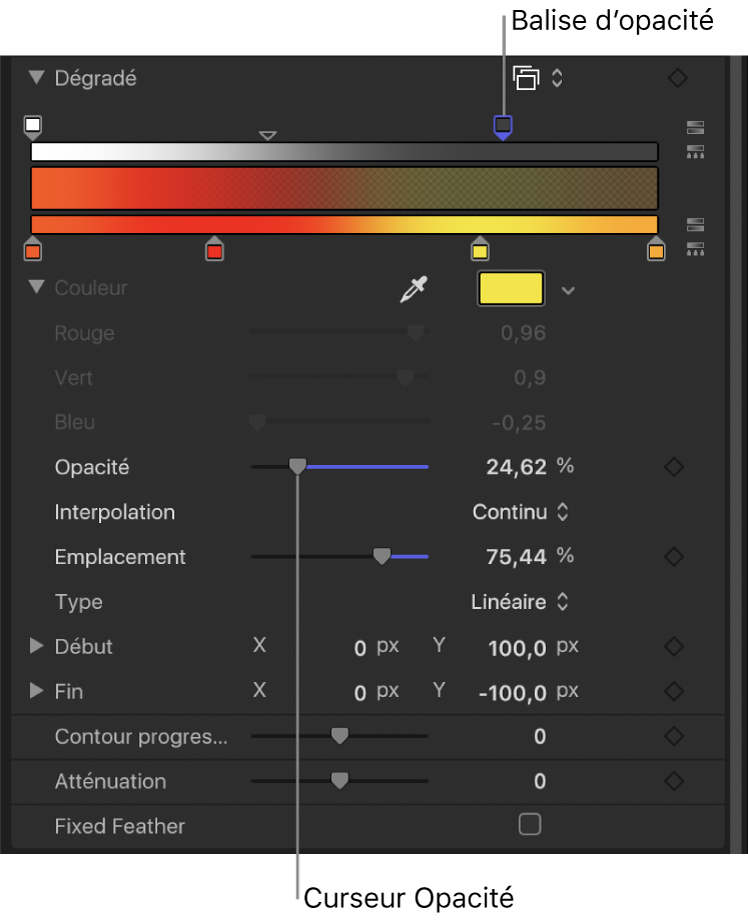Collapse the Couleur section

(37, 288)
